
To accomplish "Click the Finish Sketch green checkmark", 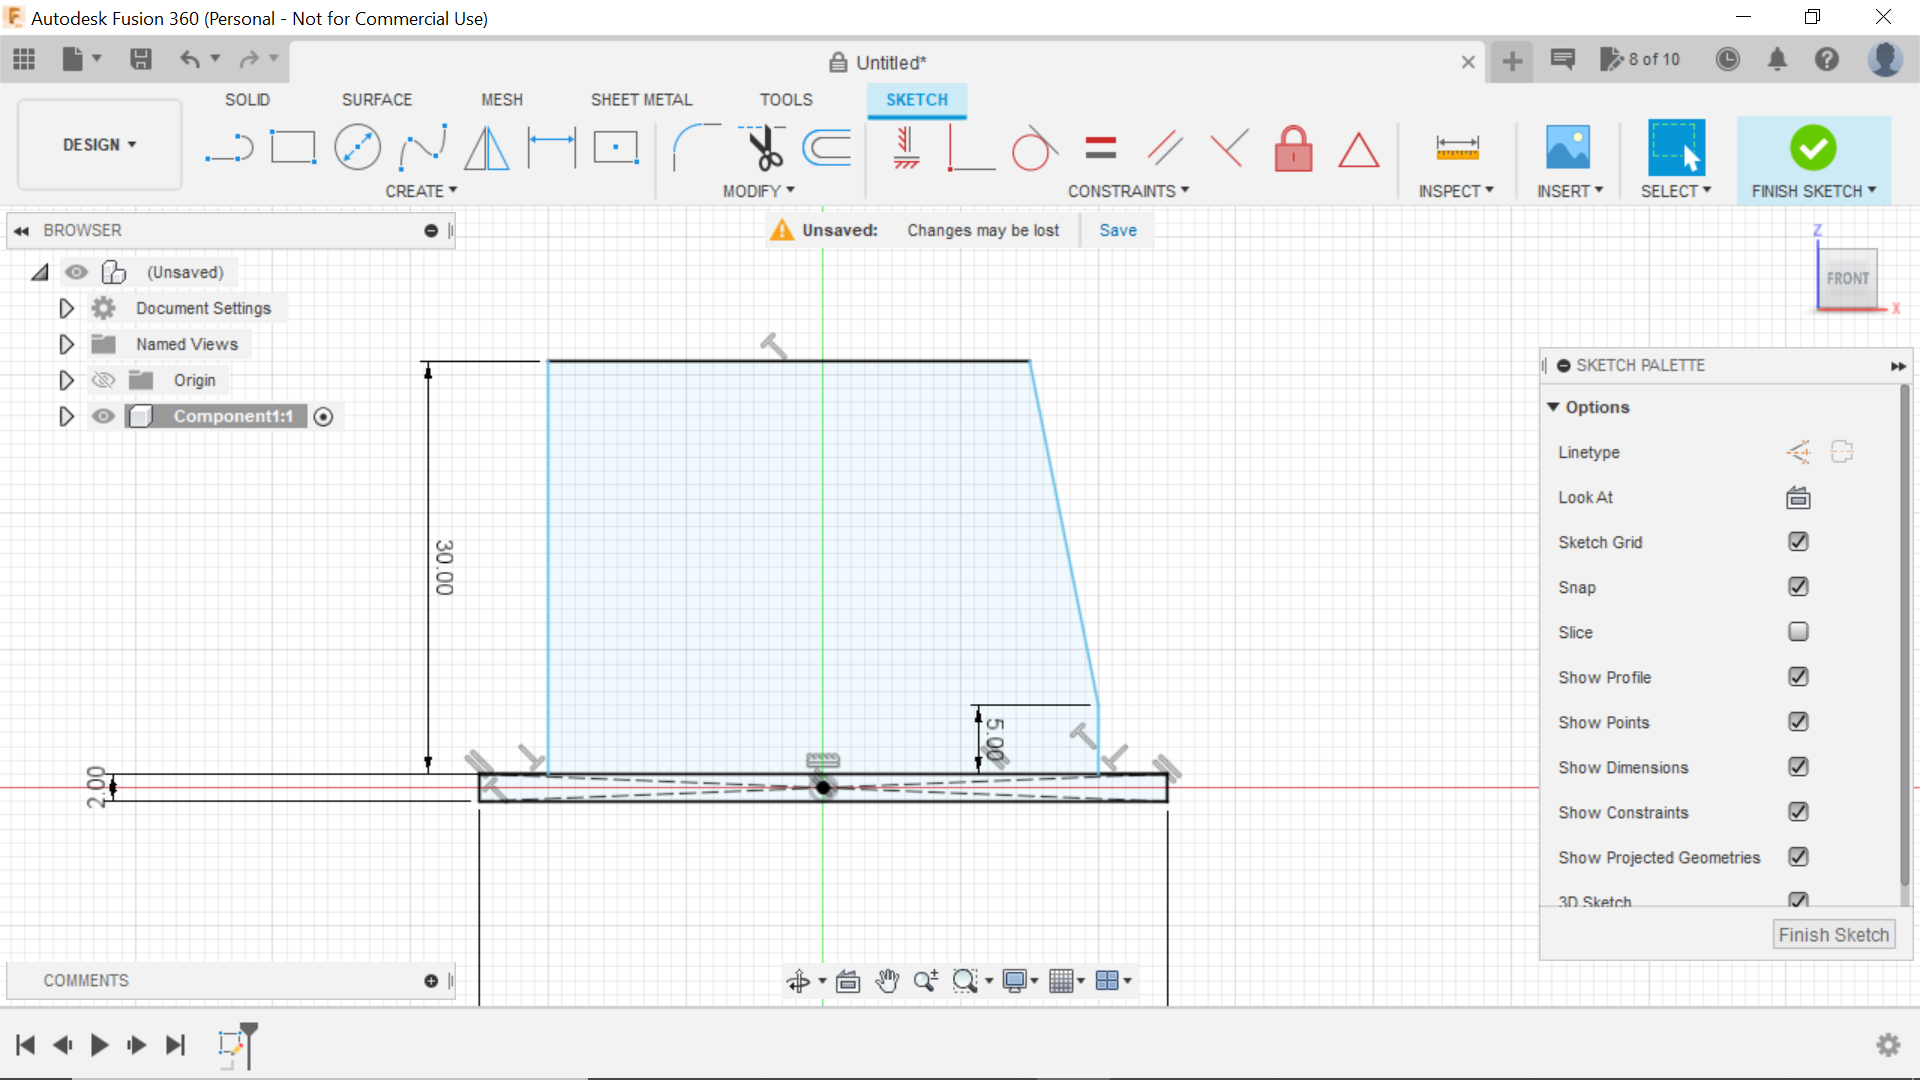I will click(1812, 146).
